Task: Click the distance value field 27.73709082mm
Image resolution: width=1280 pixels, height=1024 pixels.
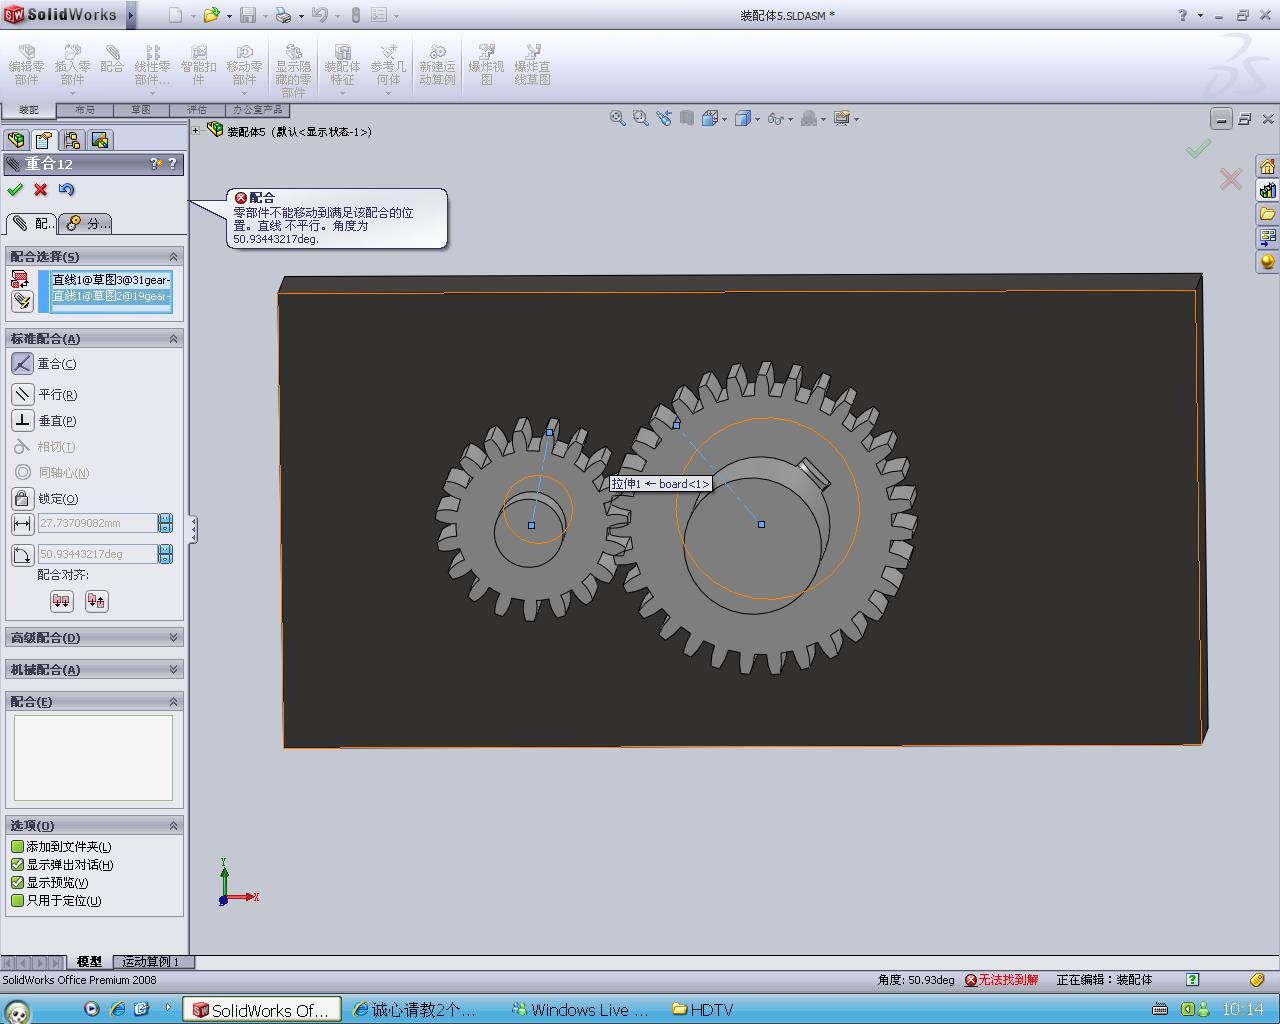Action: click(97, 523)
